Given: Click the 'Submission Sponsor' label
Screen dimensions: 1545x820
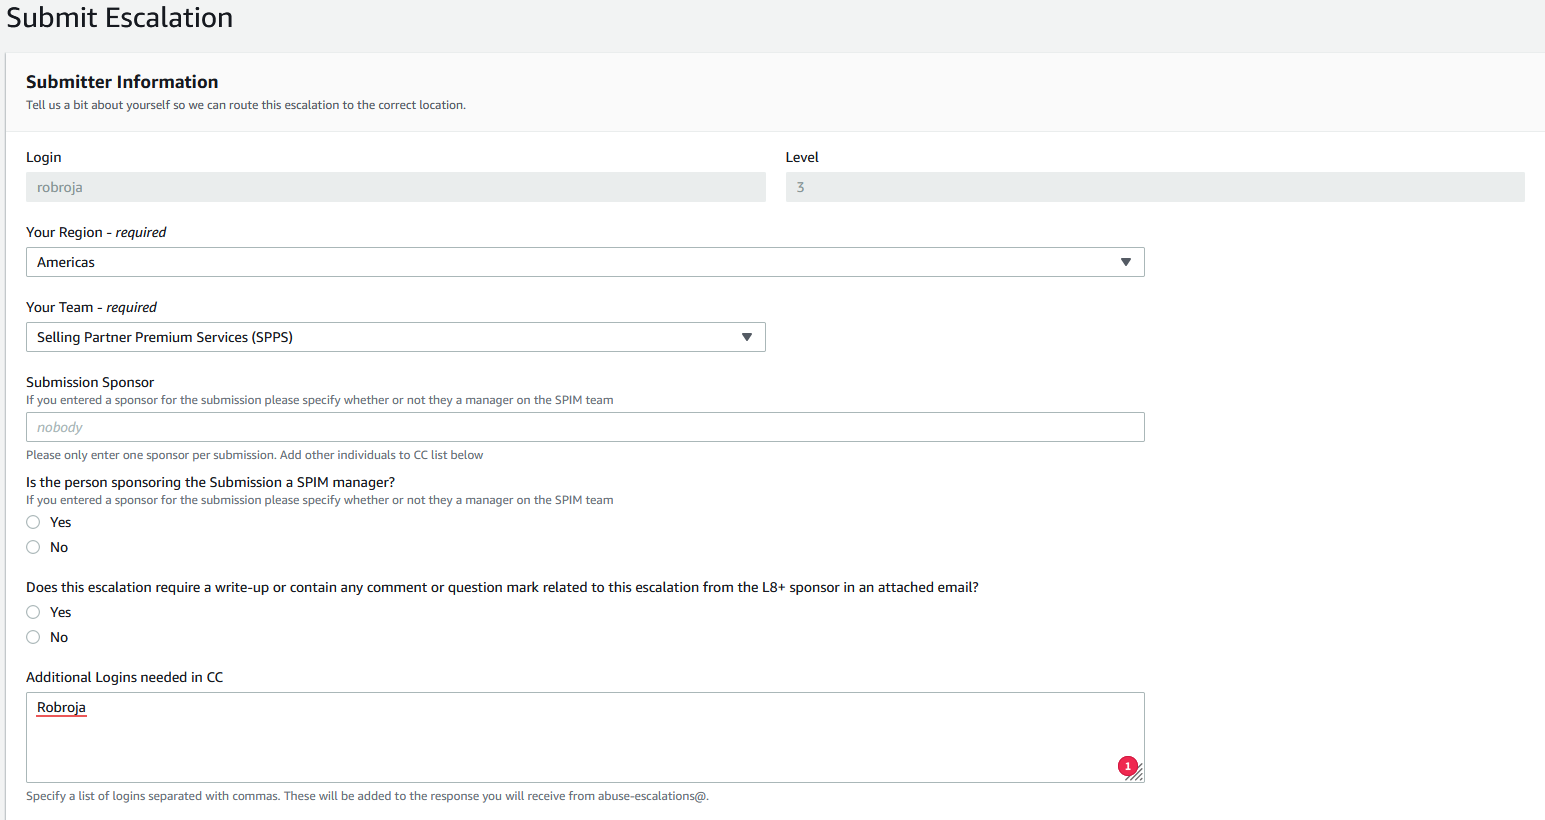Looking at the screenshot, I should pyautogui.click(x=90, y=382).
